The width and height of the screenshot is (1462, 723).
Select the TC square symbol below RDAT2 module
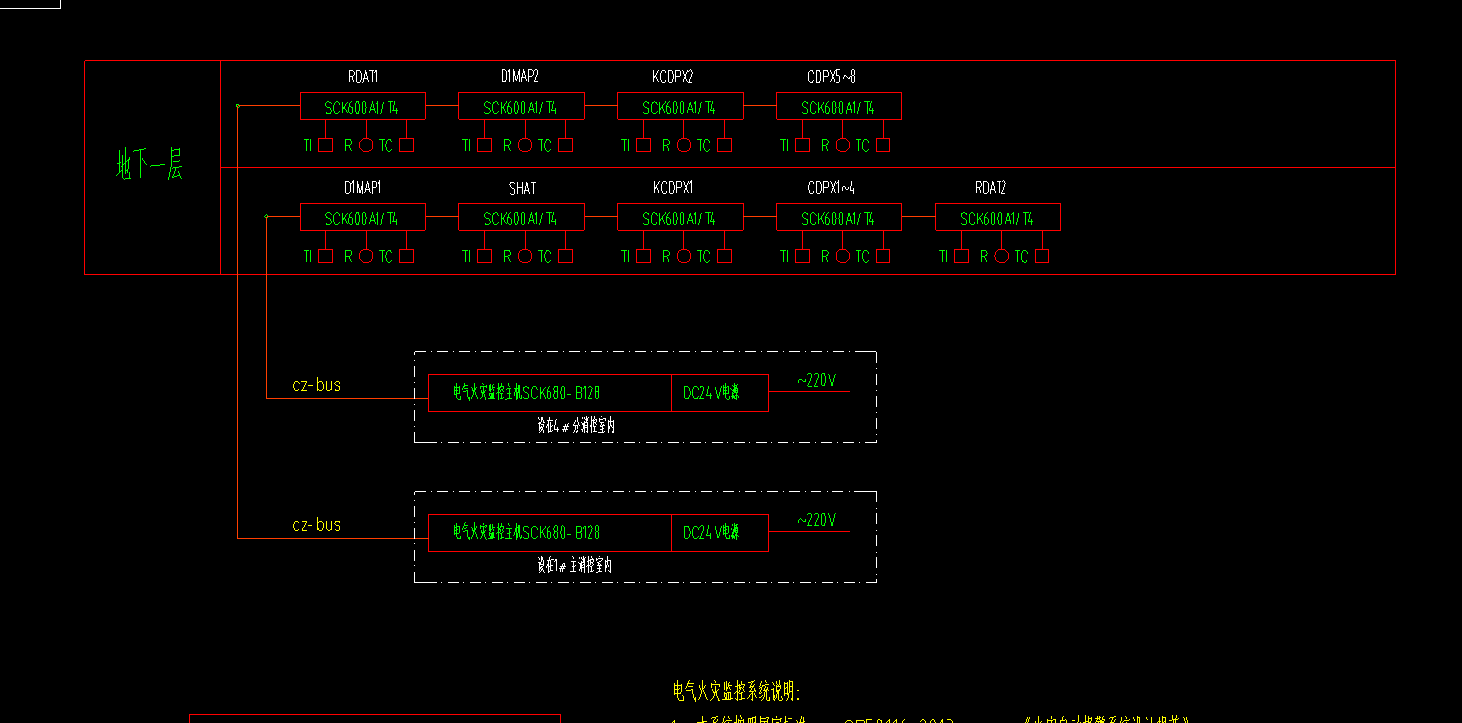[x=1042, y=256]
